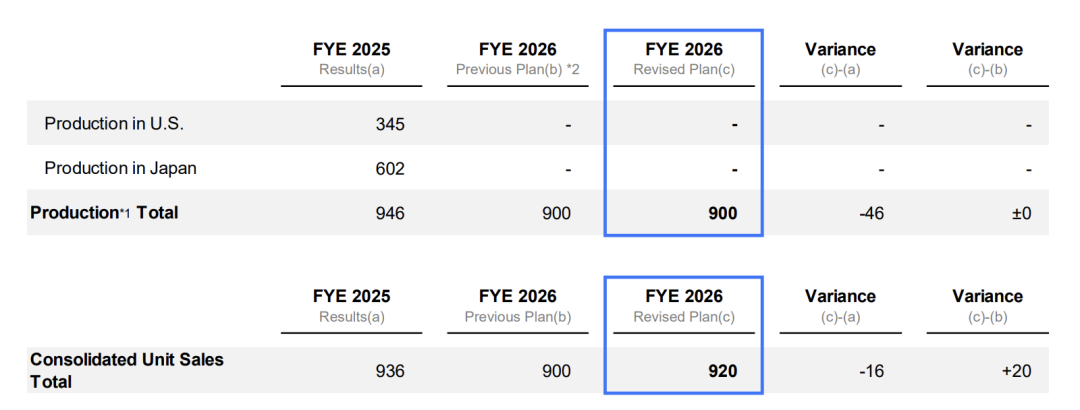Click the Production in U.S. row label

114,124
